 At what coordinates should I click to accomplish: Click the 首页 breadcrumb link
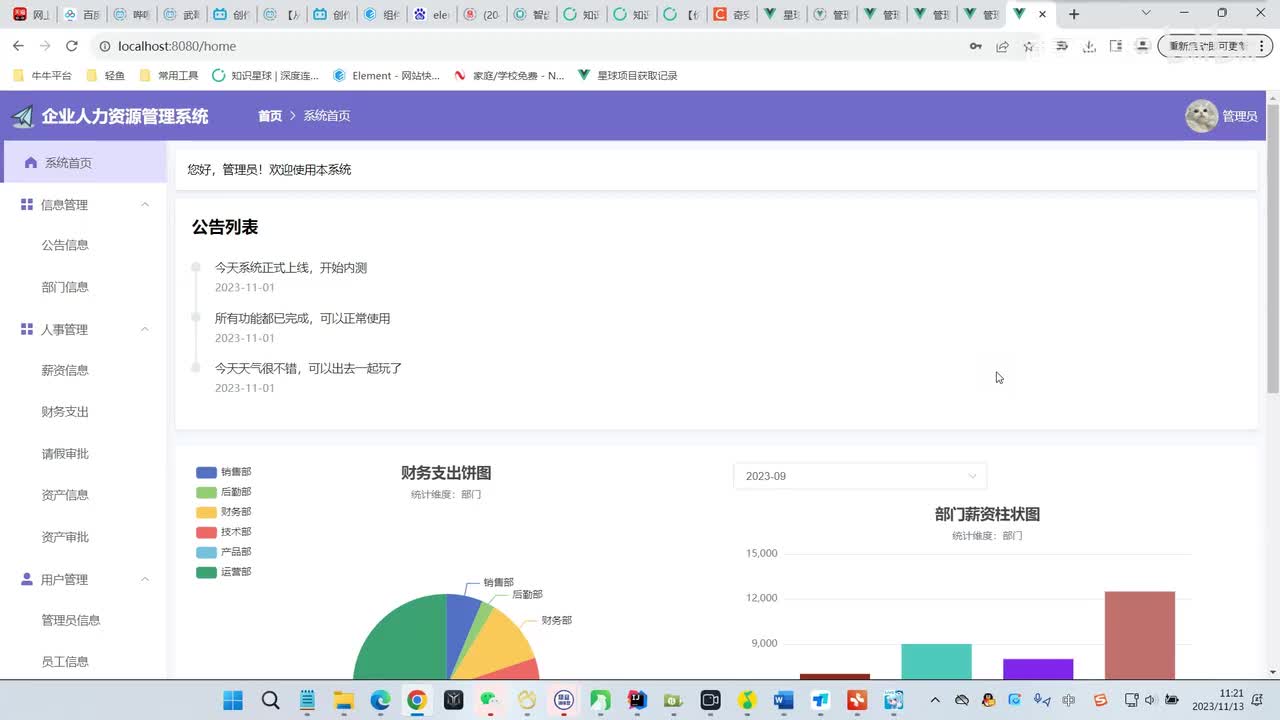click(270, 116)
